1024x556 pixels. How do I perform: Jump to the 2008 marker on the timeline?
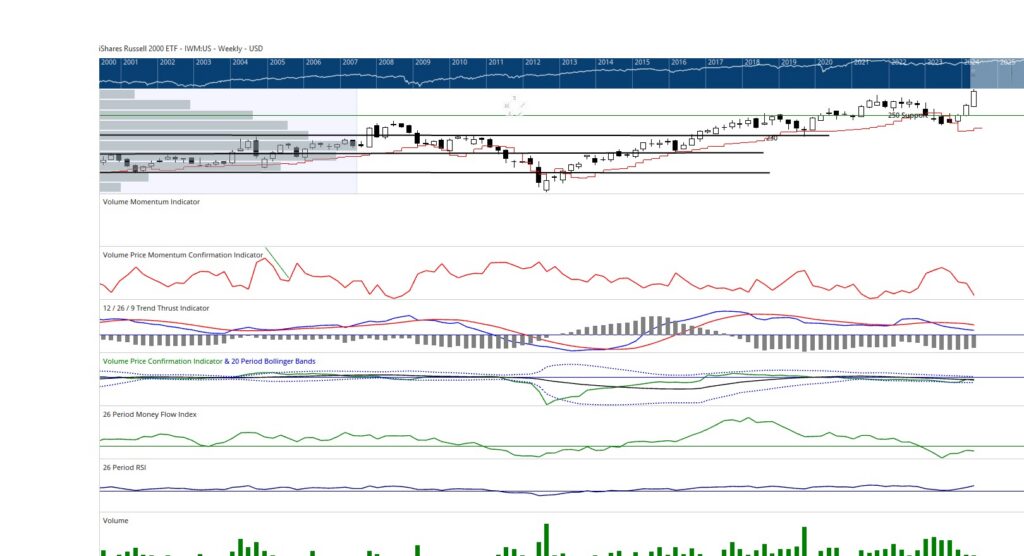386,62
